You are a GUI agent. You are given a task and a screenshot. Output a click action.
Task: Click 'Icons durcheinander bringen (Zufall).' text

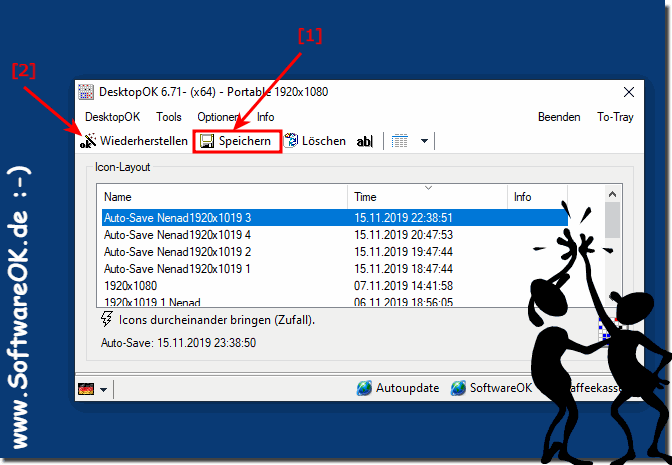217,320
